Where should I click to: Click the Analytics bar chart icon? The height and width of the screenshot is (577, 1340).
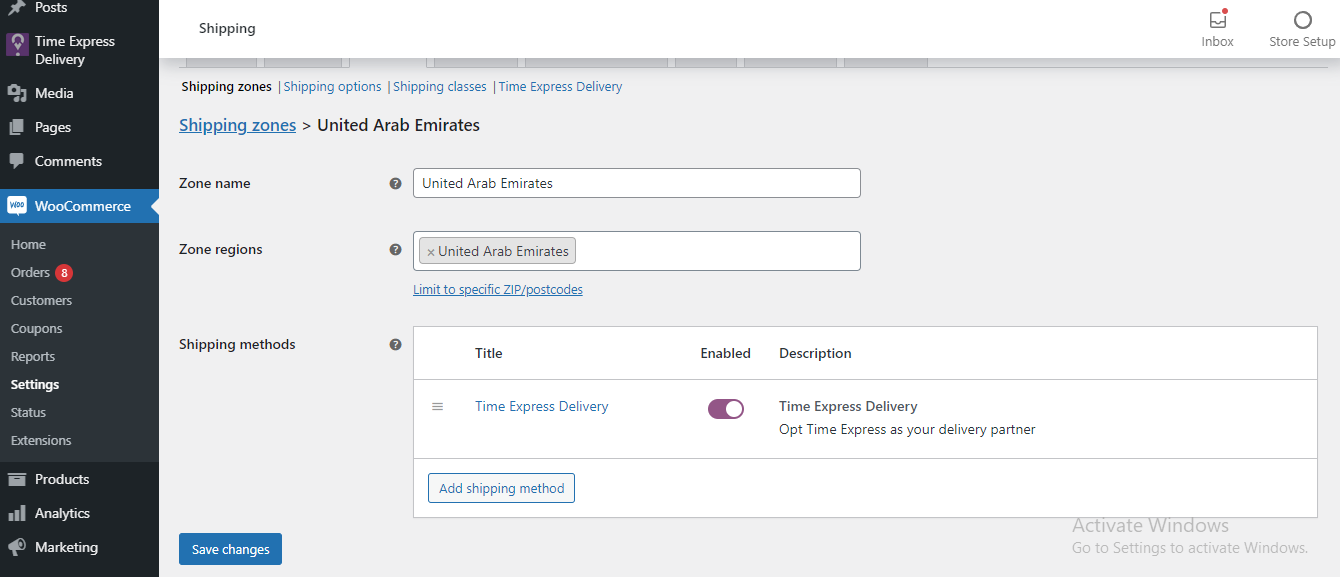[x=17, y=513]
